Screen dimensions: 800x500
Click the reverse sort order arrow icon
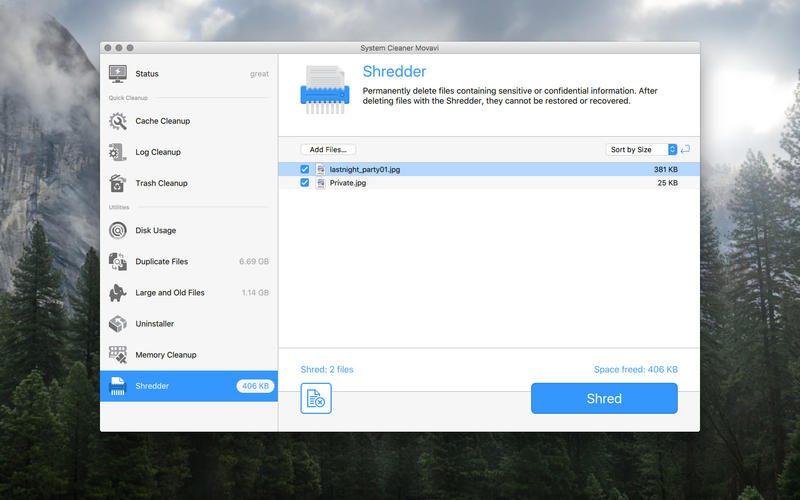(x=685, y=149)
